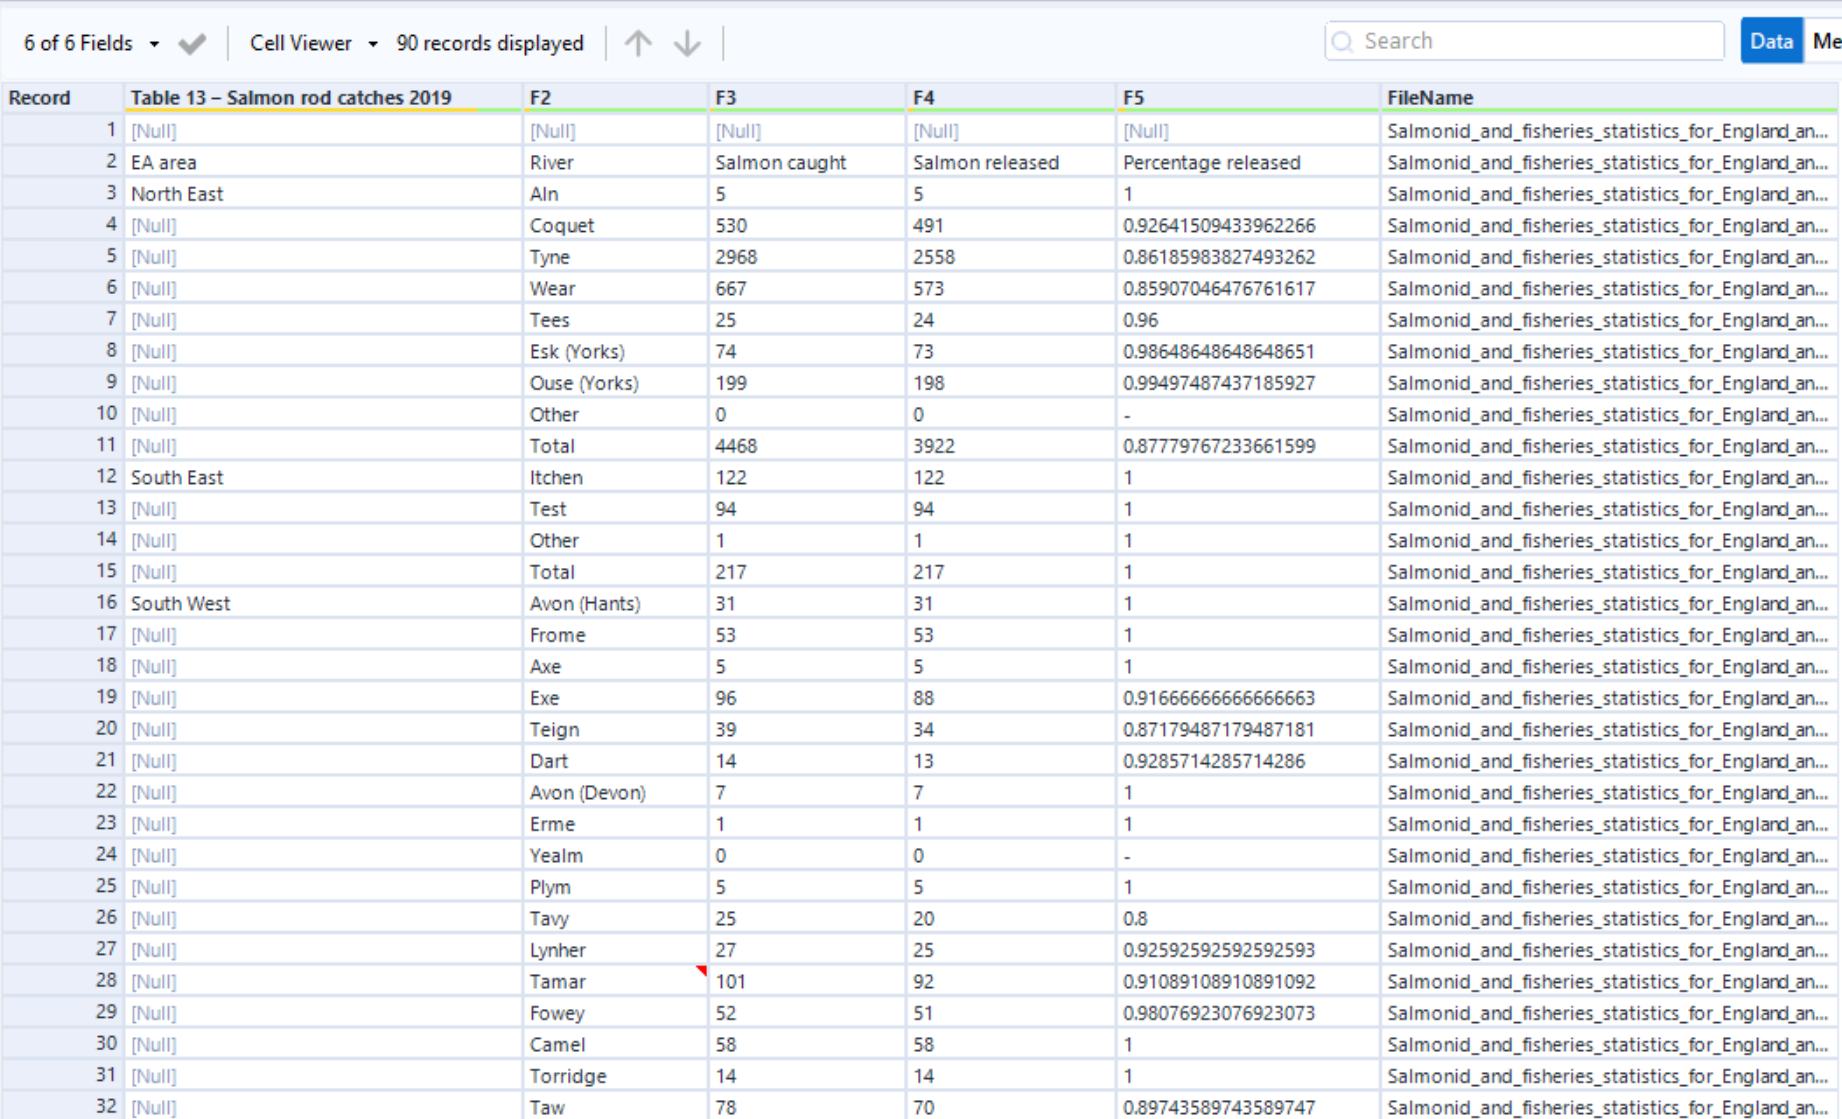Open the Metadata tab at the right edge
Image resolution: width=1842 pixels, height=1119 pixels.
pos(1825,42)
